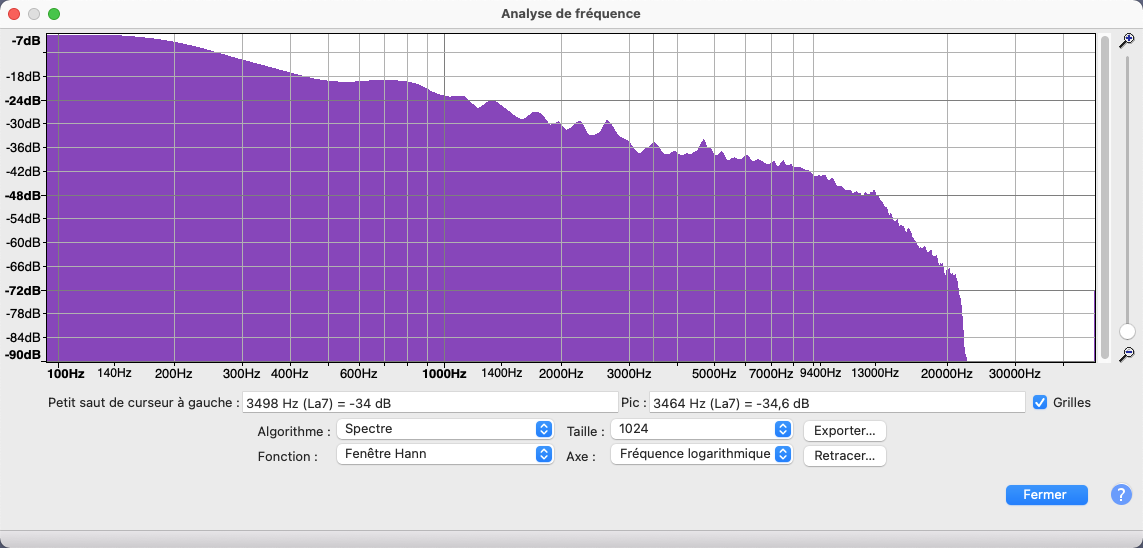Click the -24dB label on level axis
The width and height of the screenshot is (1143, 548).
point(23,101)
